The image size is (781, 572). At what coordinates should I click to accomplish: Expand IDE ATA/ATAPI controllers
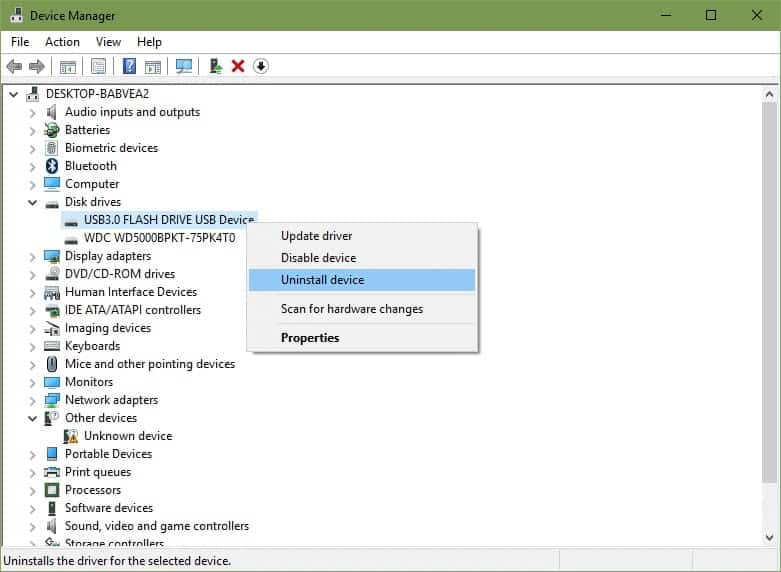[x=32, y=310]
